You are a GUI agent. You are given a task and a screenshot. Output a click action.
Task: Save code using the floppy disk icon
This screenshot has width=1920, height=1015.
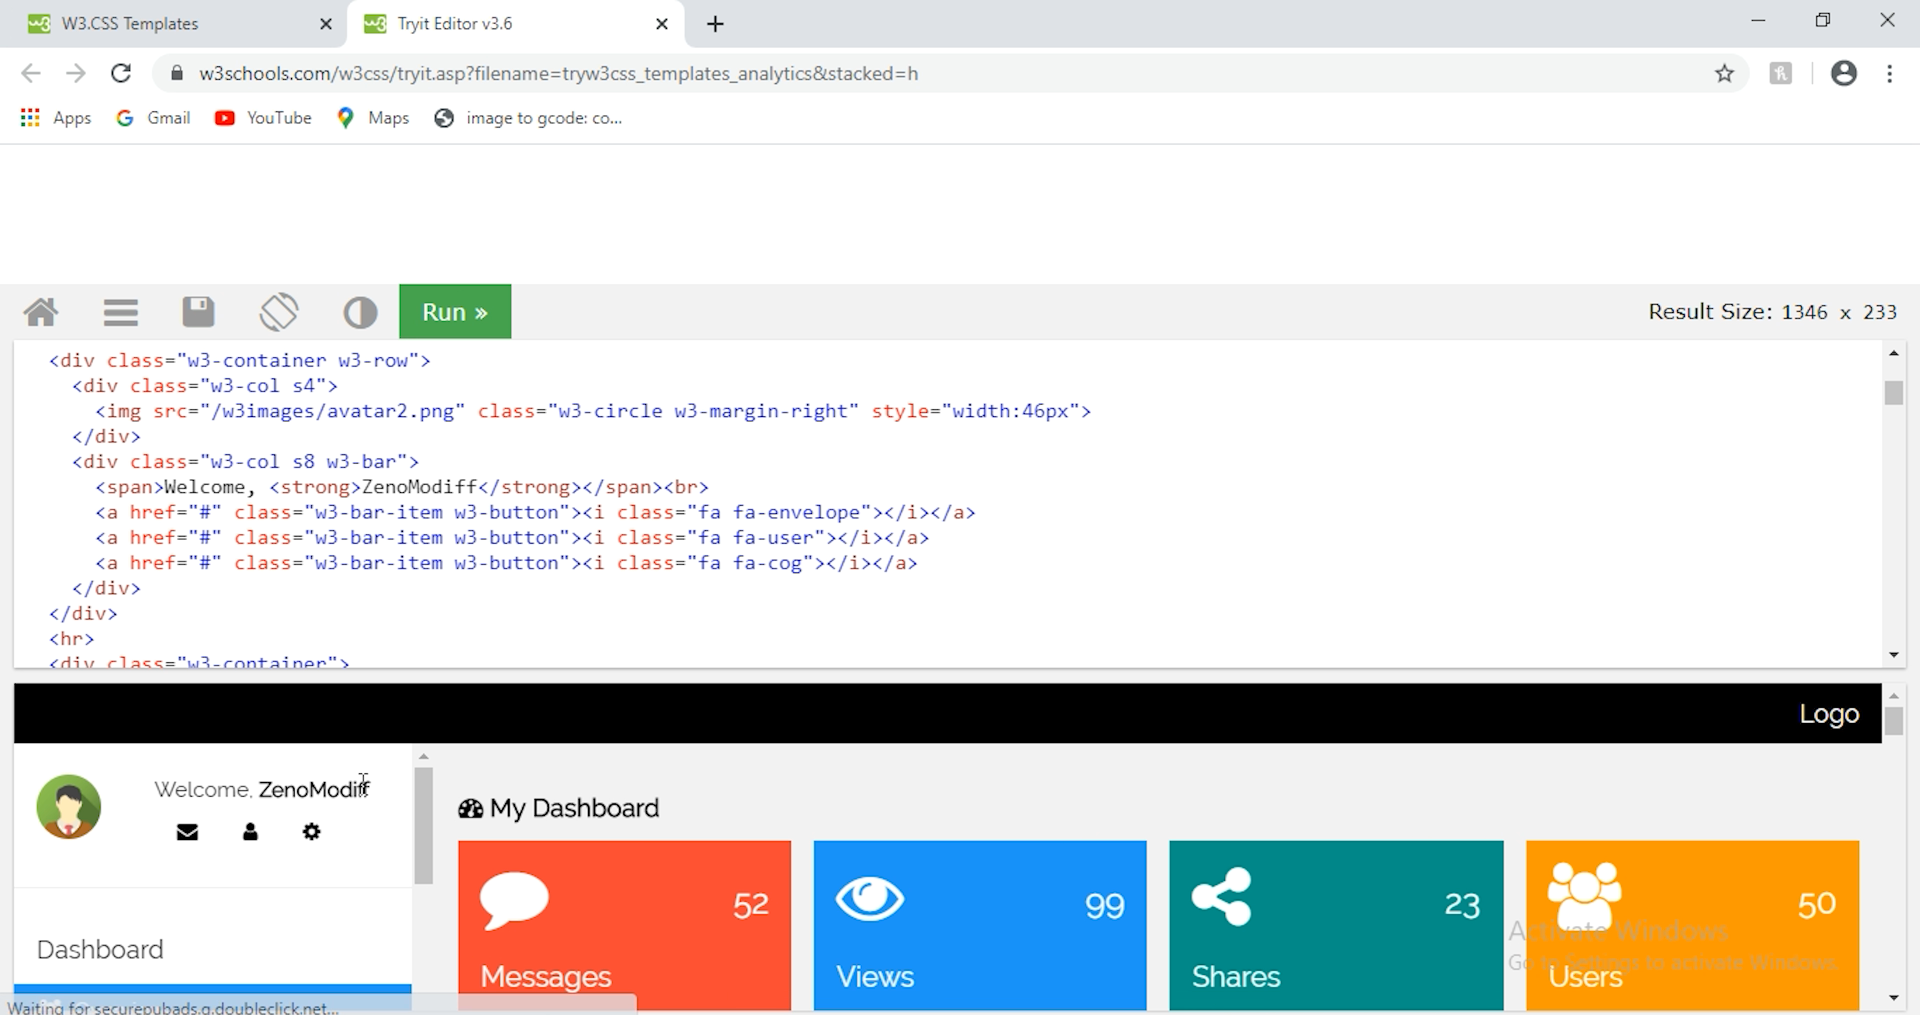[198, 311]
